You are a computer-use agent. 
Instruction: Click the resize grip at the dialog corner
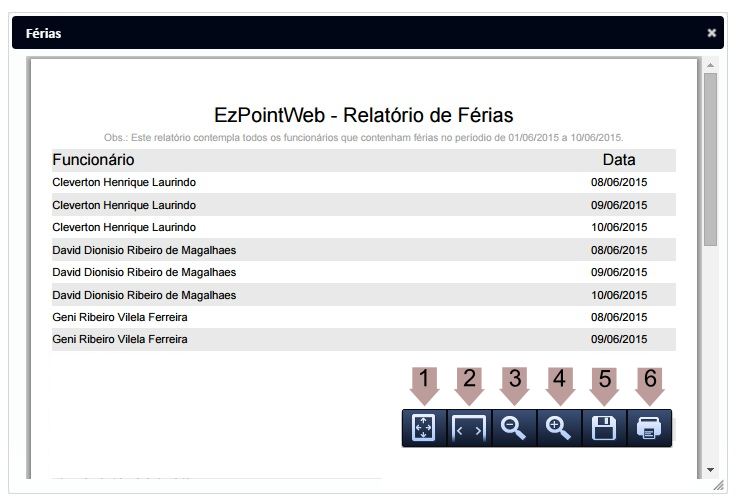[x=717, y=484]
